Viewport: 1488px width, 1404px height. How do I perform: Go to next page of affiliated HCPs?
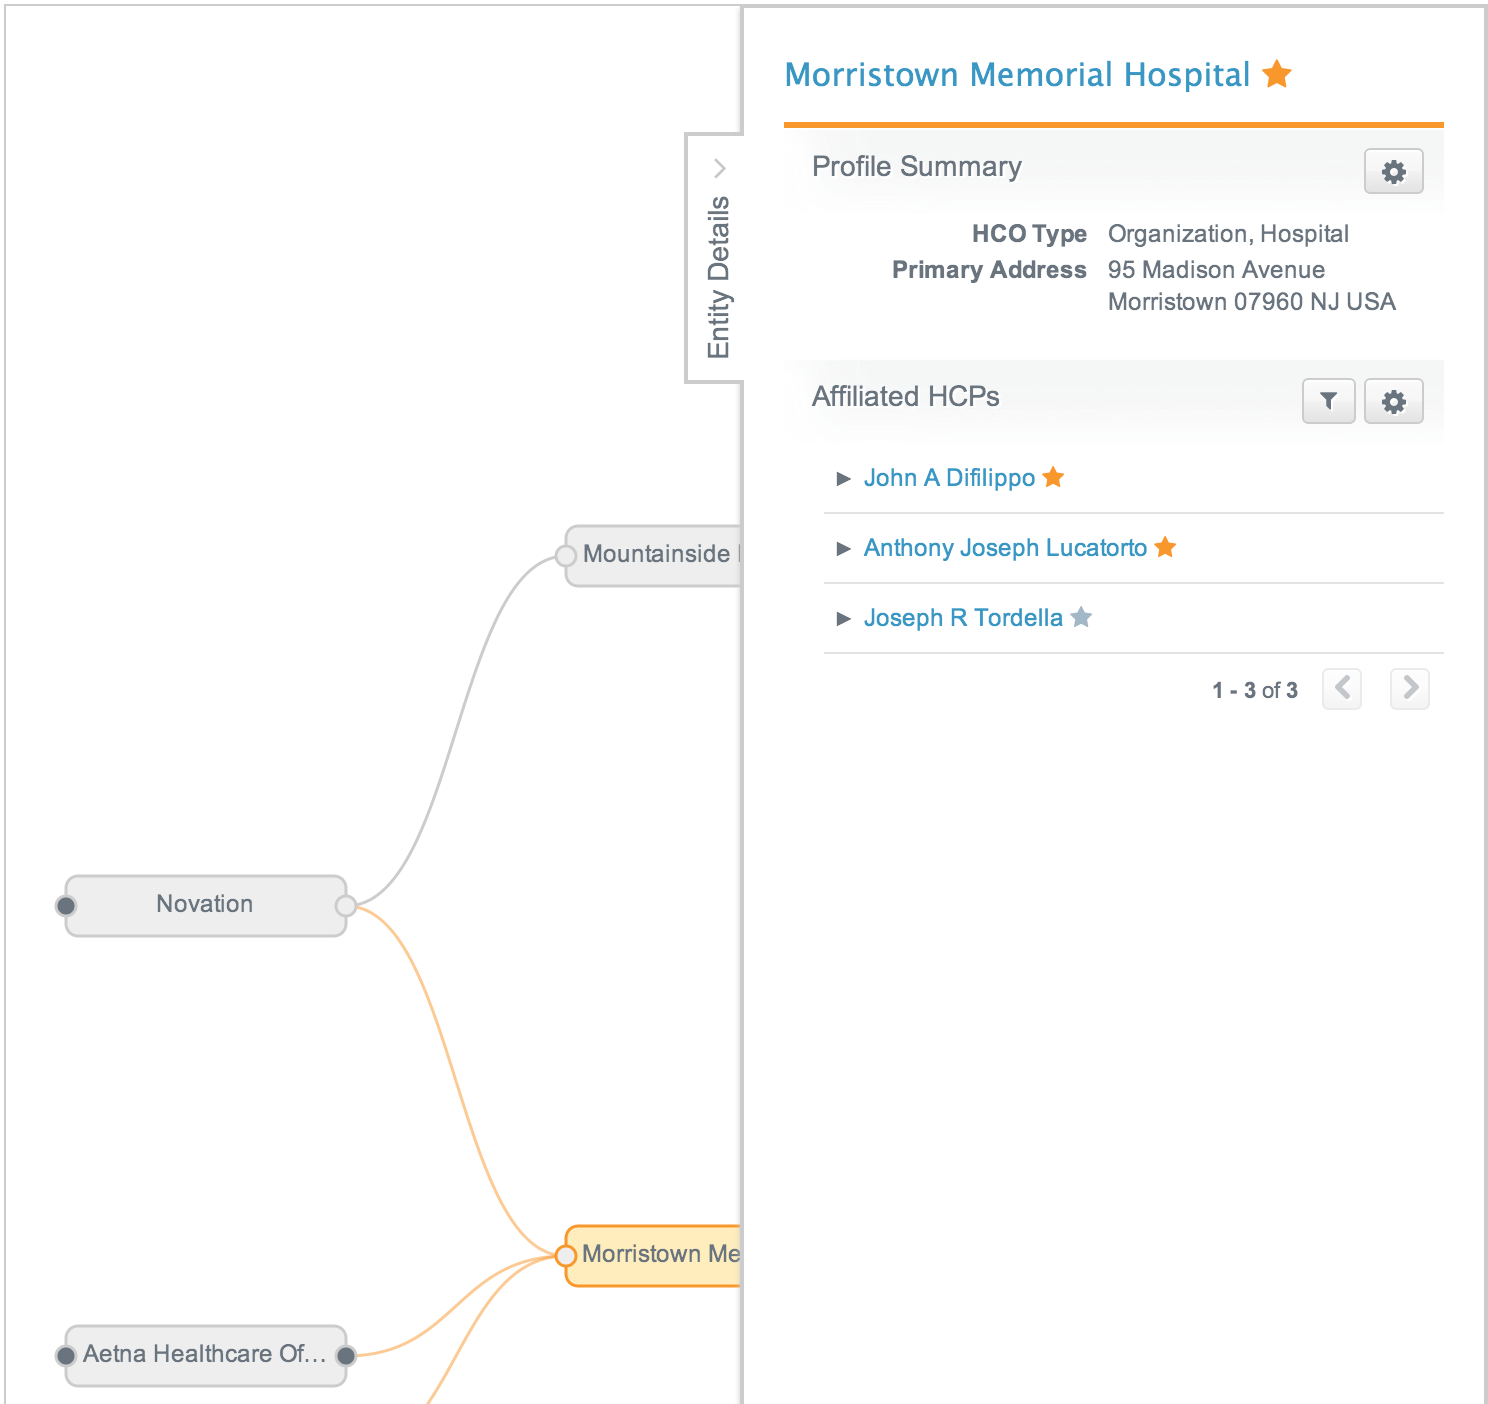point(1409,688)
